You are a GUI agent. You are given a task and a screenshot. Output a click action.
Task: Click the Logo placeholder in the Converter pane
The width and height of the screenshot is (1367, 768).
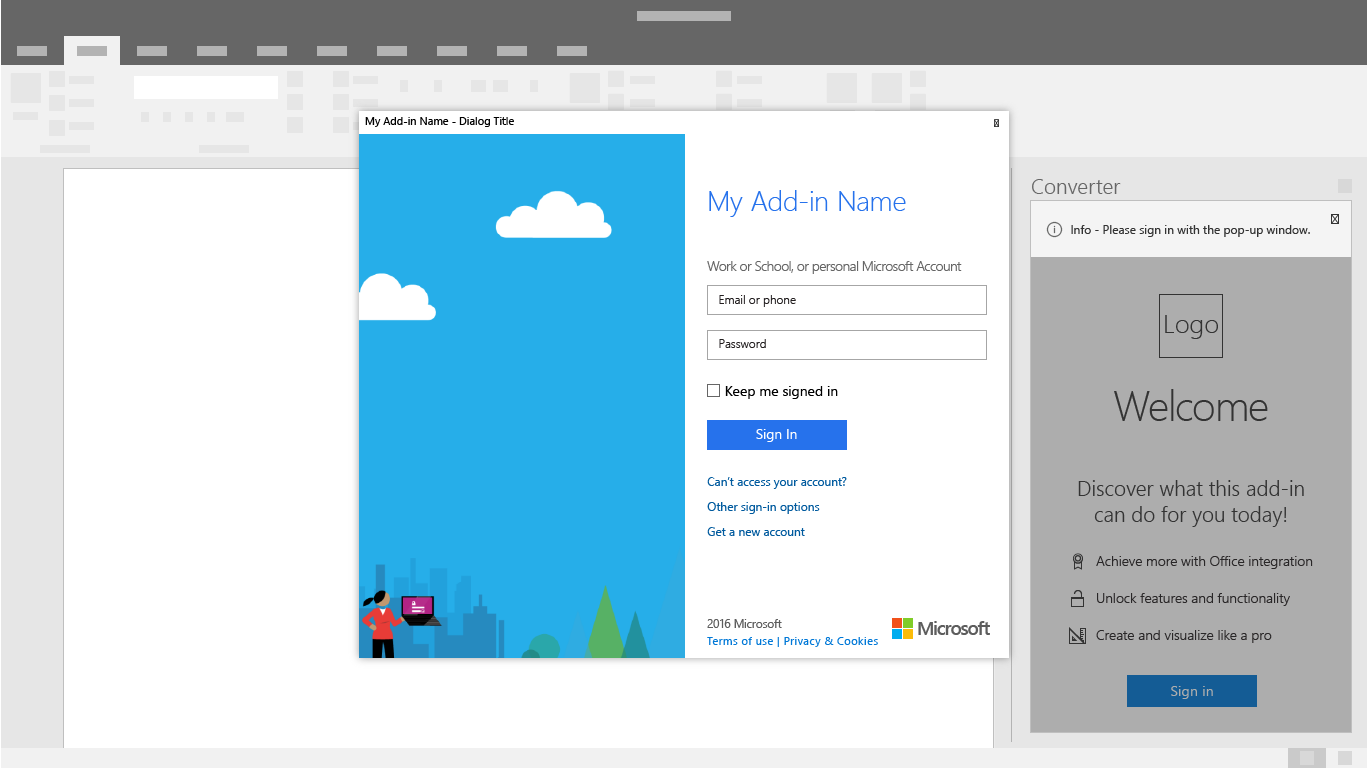pyautogui.click(x=1190, y=325)
